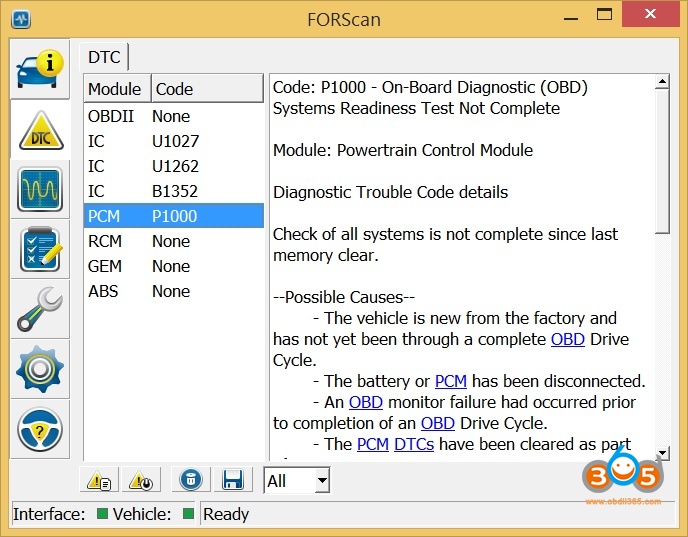Screen dimensions: 688x537
Task: Select the GEM None row
Action: pyautogui.click(x=174, y=266)
